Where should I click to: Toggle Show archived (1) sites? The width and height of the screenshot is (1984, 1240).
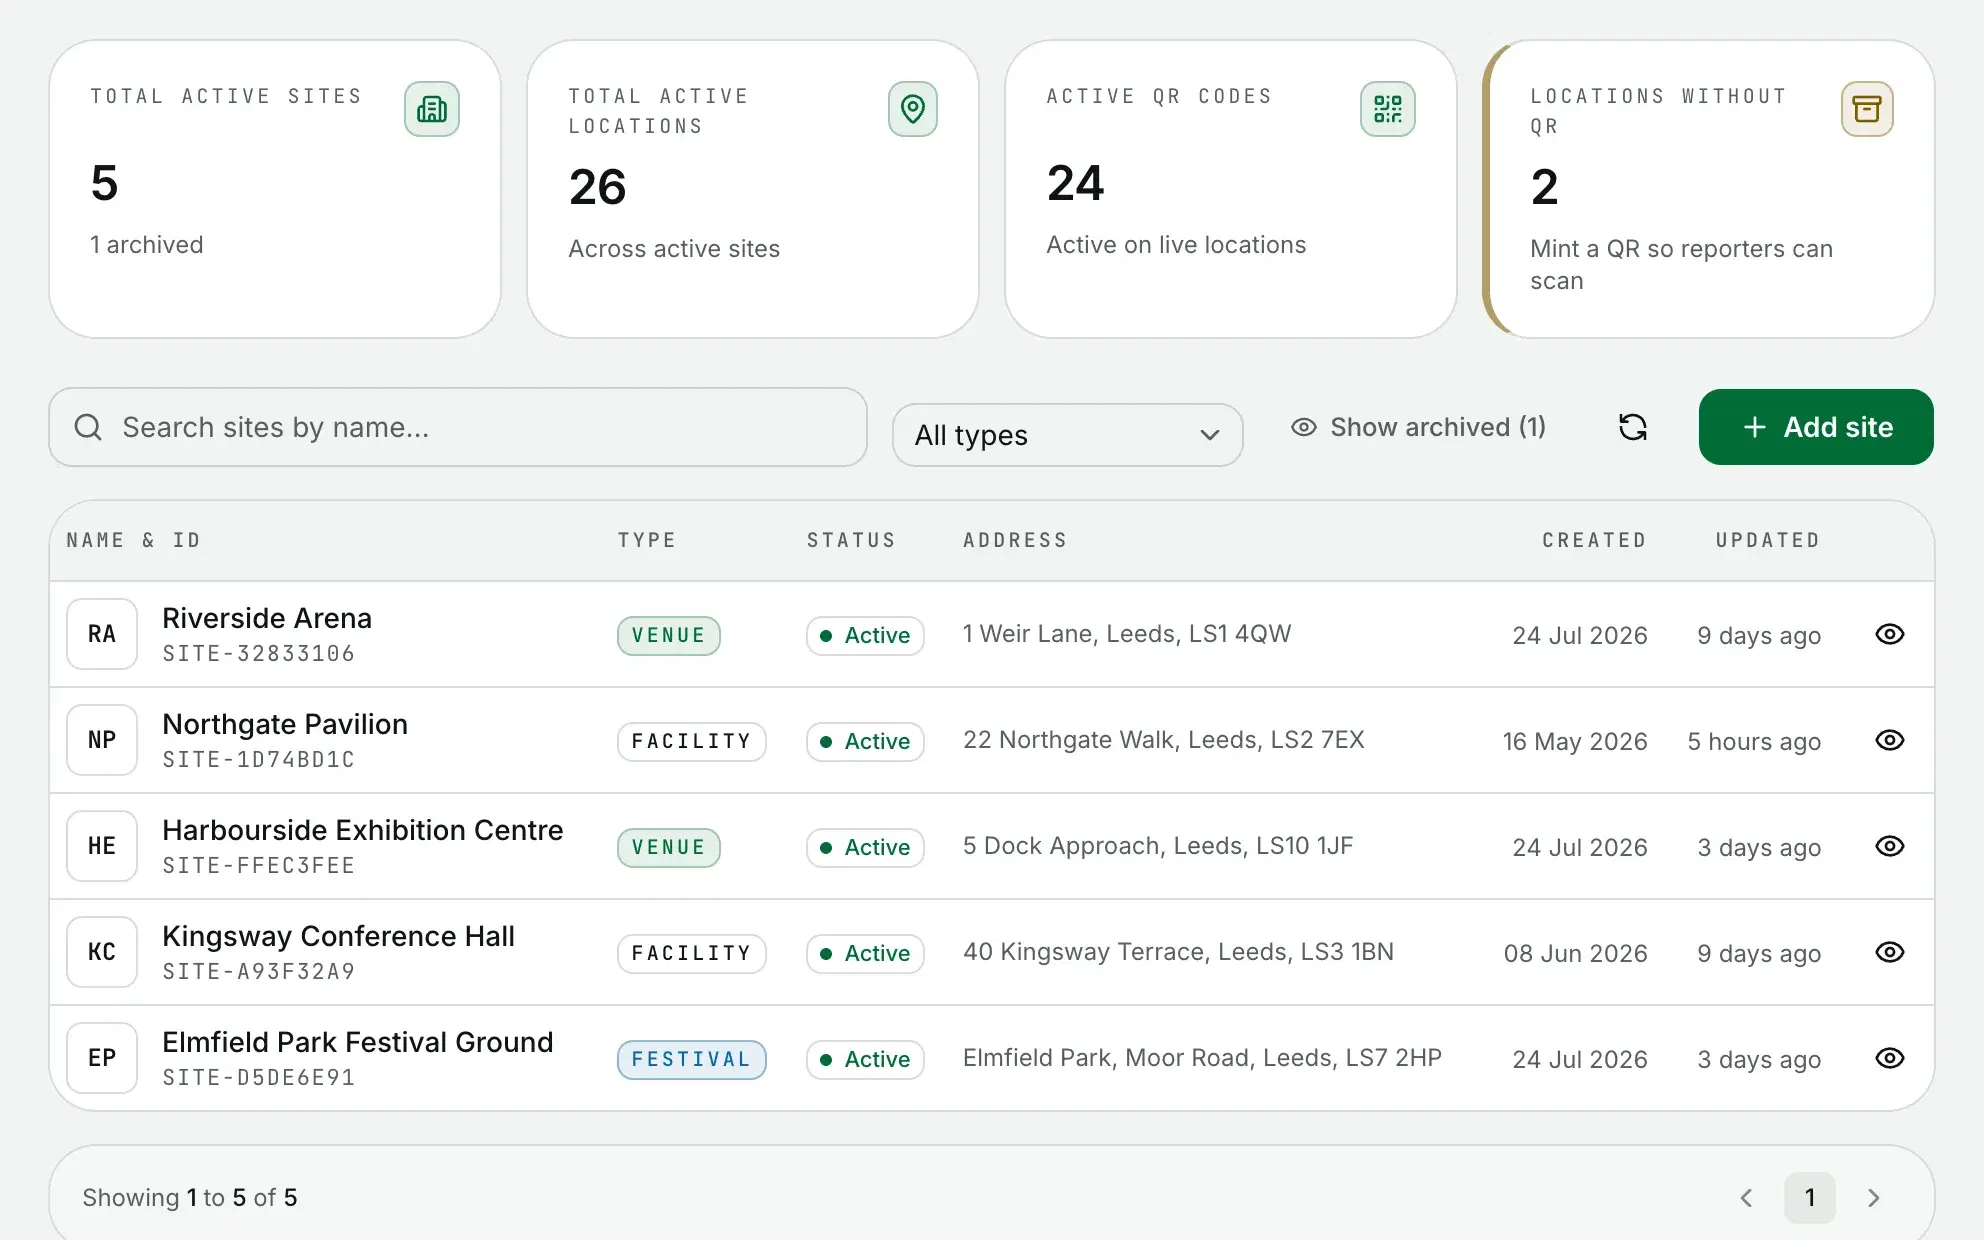(1418, 427)
